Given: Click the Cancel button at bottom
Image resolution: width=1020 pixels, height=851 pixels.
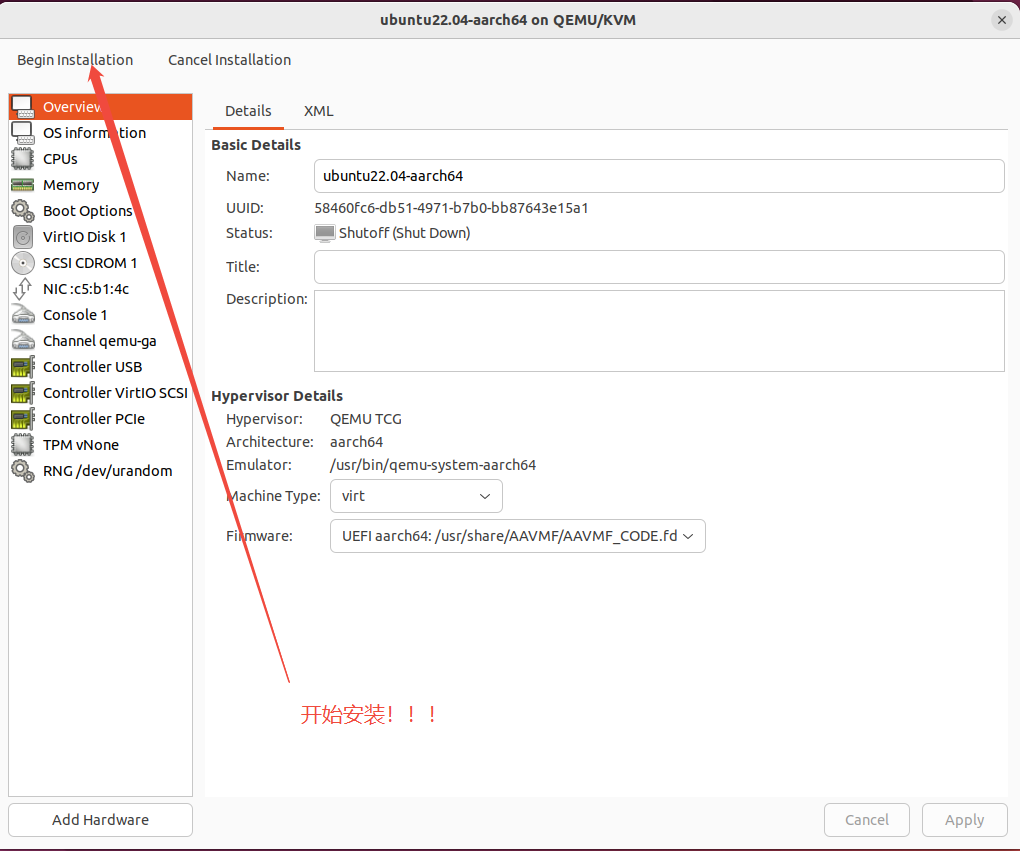Looking at the screenshot, I should (866, 820).
